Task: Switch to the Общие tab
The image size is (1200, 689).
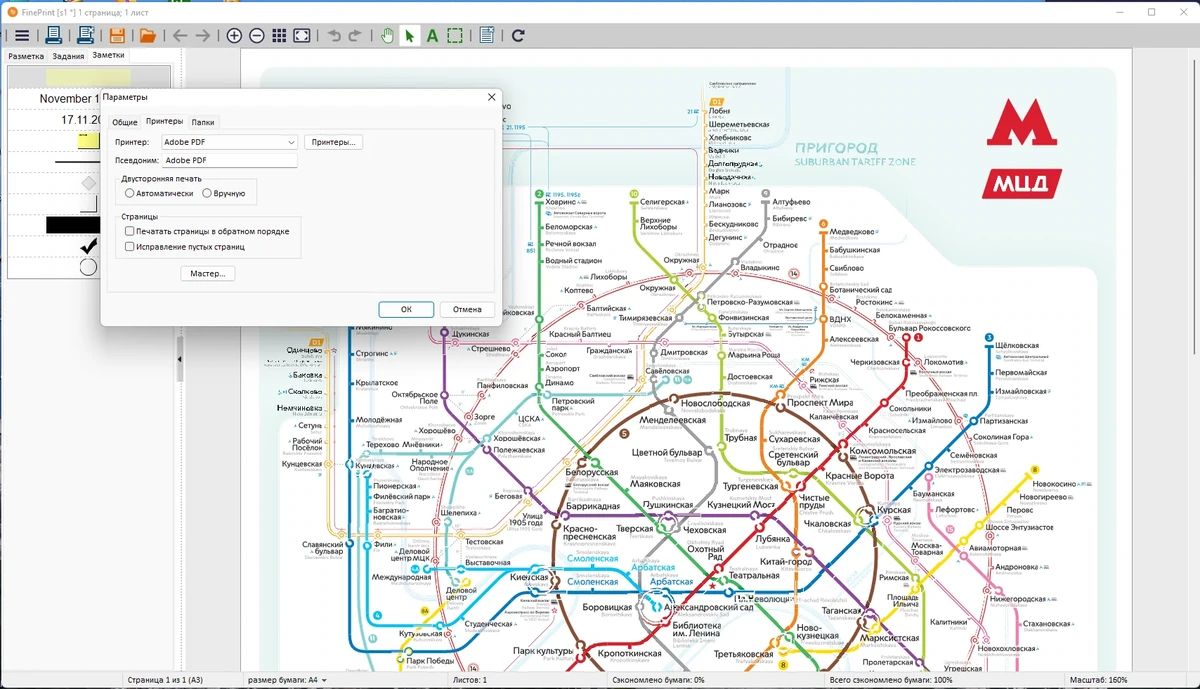Action: (124, 122)
